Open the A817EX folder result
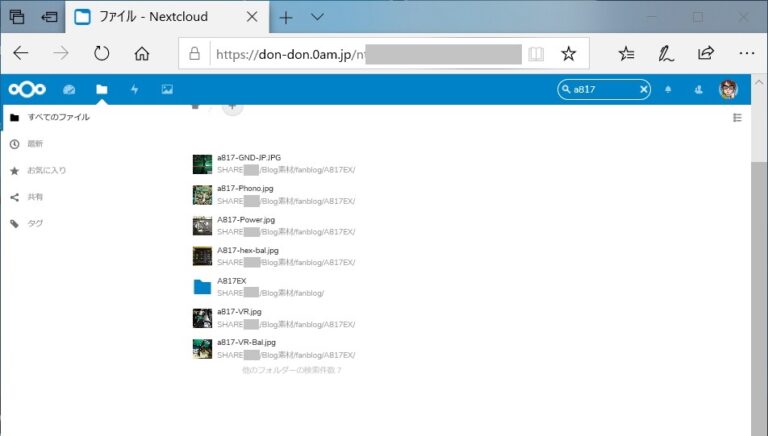Image resolution: width=768 pixels, height=436 pixels. 232,281
